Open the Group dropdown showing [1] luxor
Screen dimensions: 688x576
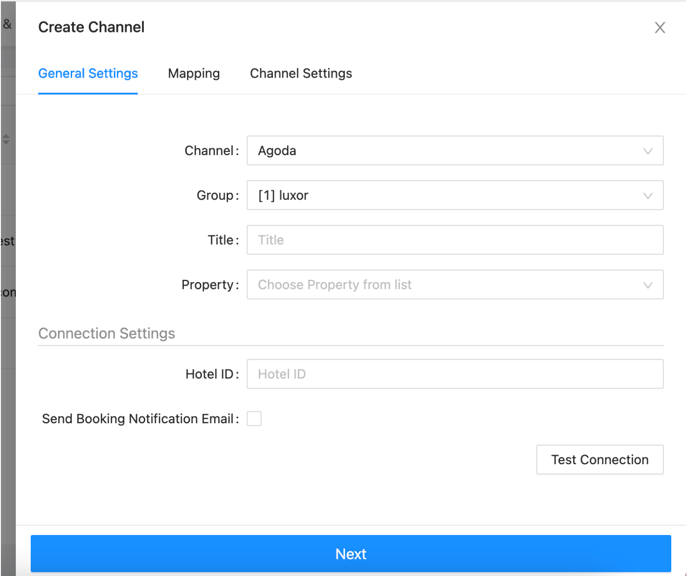pos(455,195)
